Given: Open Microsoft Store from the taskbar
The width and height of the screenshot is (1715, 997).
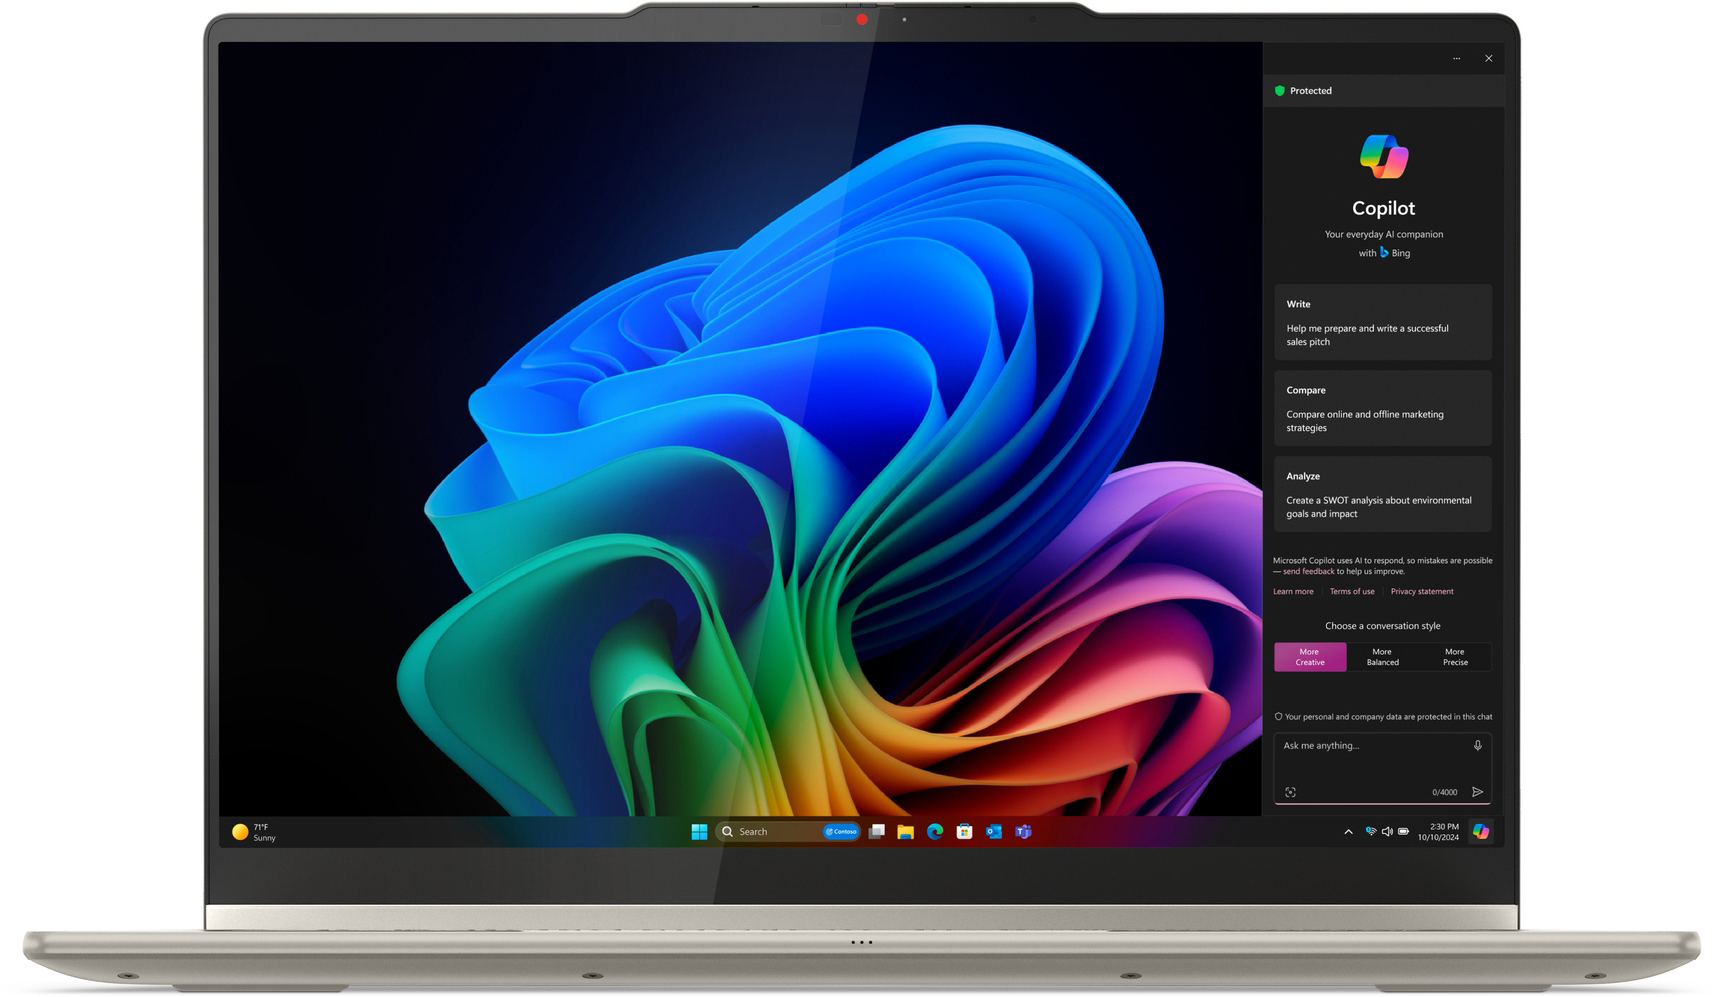Looking at the screenshot, I should tap(963, 831).
